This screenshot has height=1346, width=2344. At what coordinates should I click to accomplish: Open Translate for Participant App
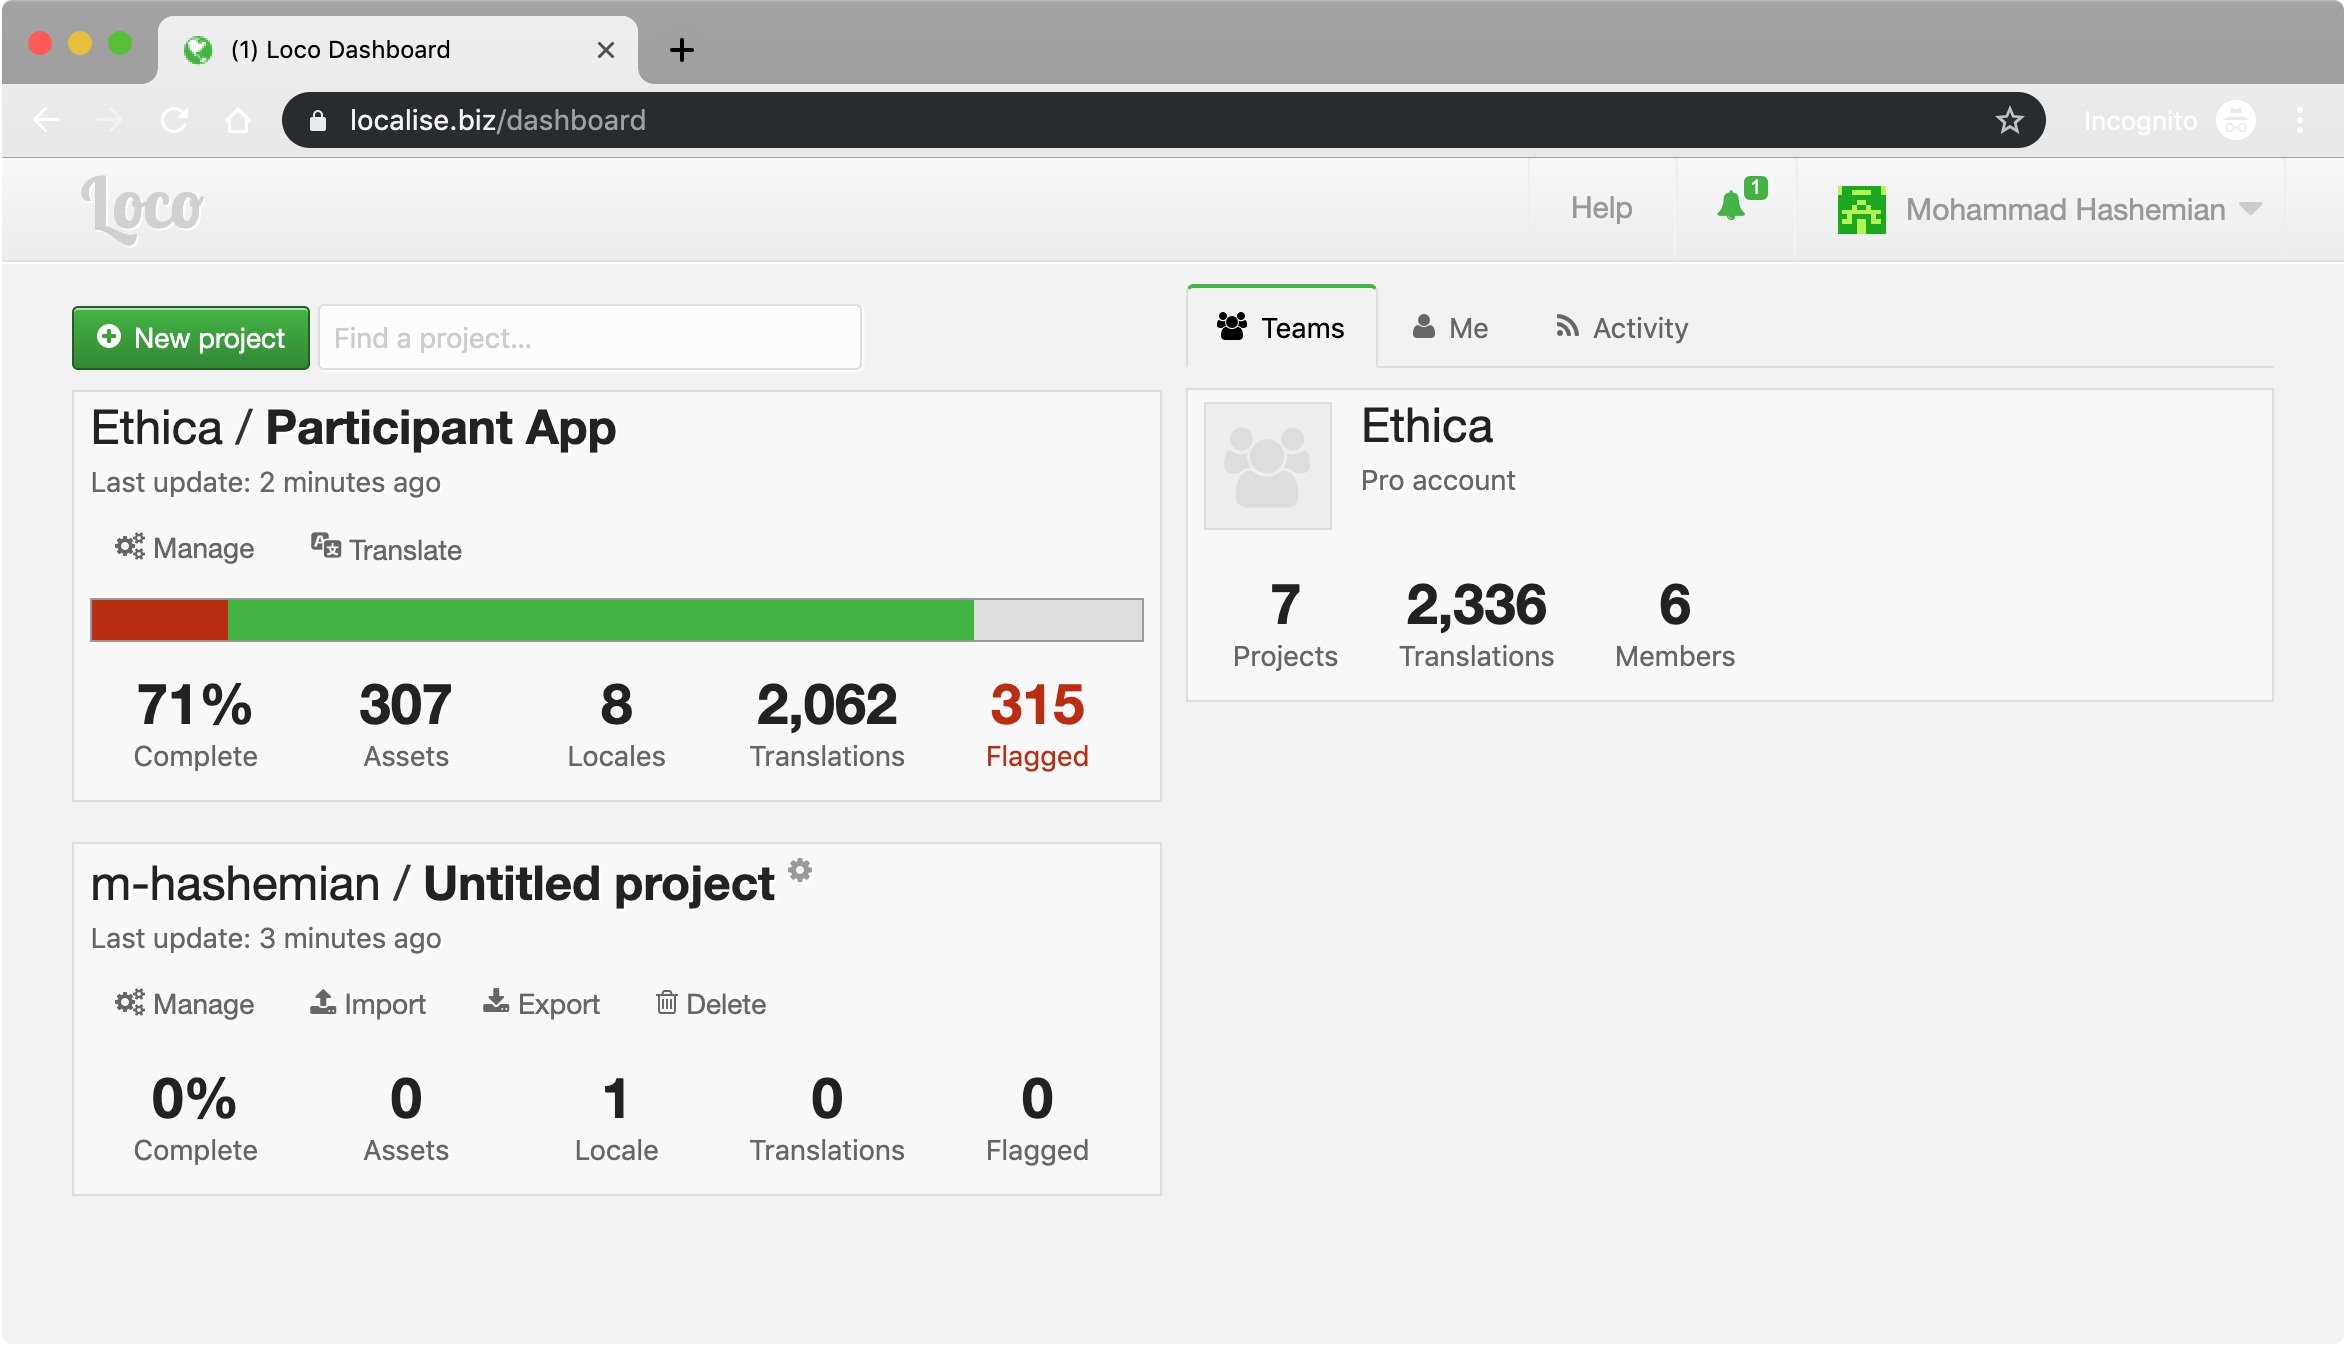click(x=386, y=549)
